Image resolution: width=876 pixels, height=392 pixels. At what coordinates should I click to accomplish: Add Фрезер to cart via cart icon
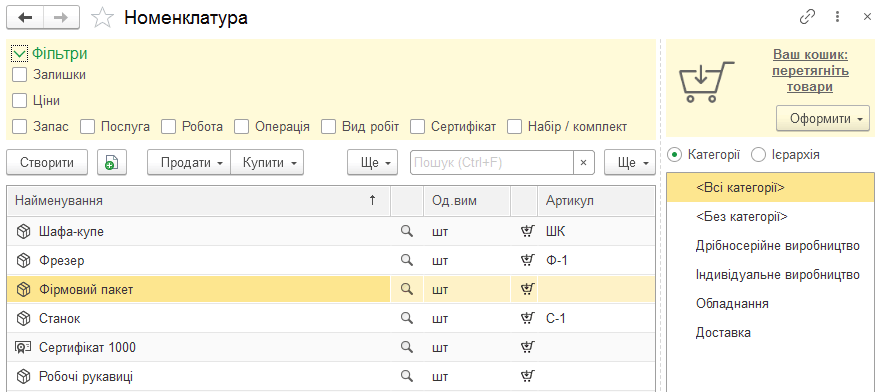(526, 260)
